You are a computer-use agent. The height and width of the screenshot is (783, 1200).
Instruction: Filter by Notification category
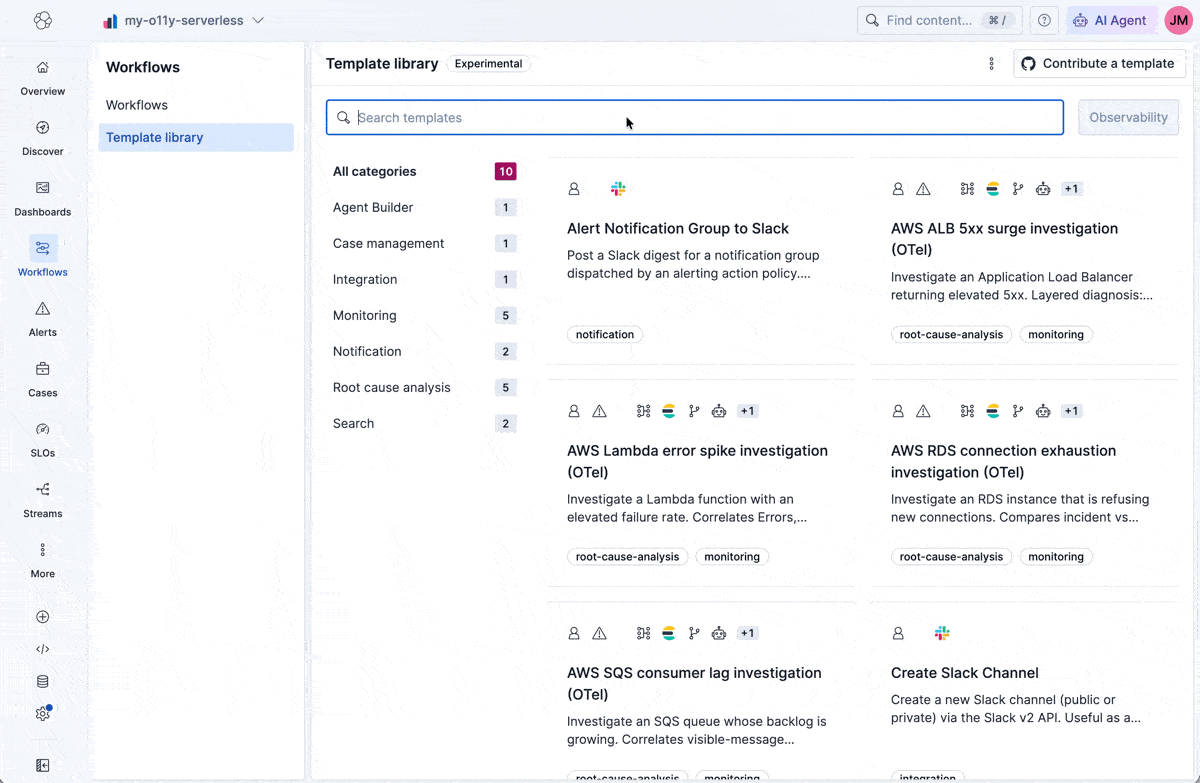(424, 351)
